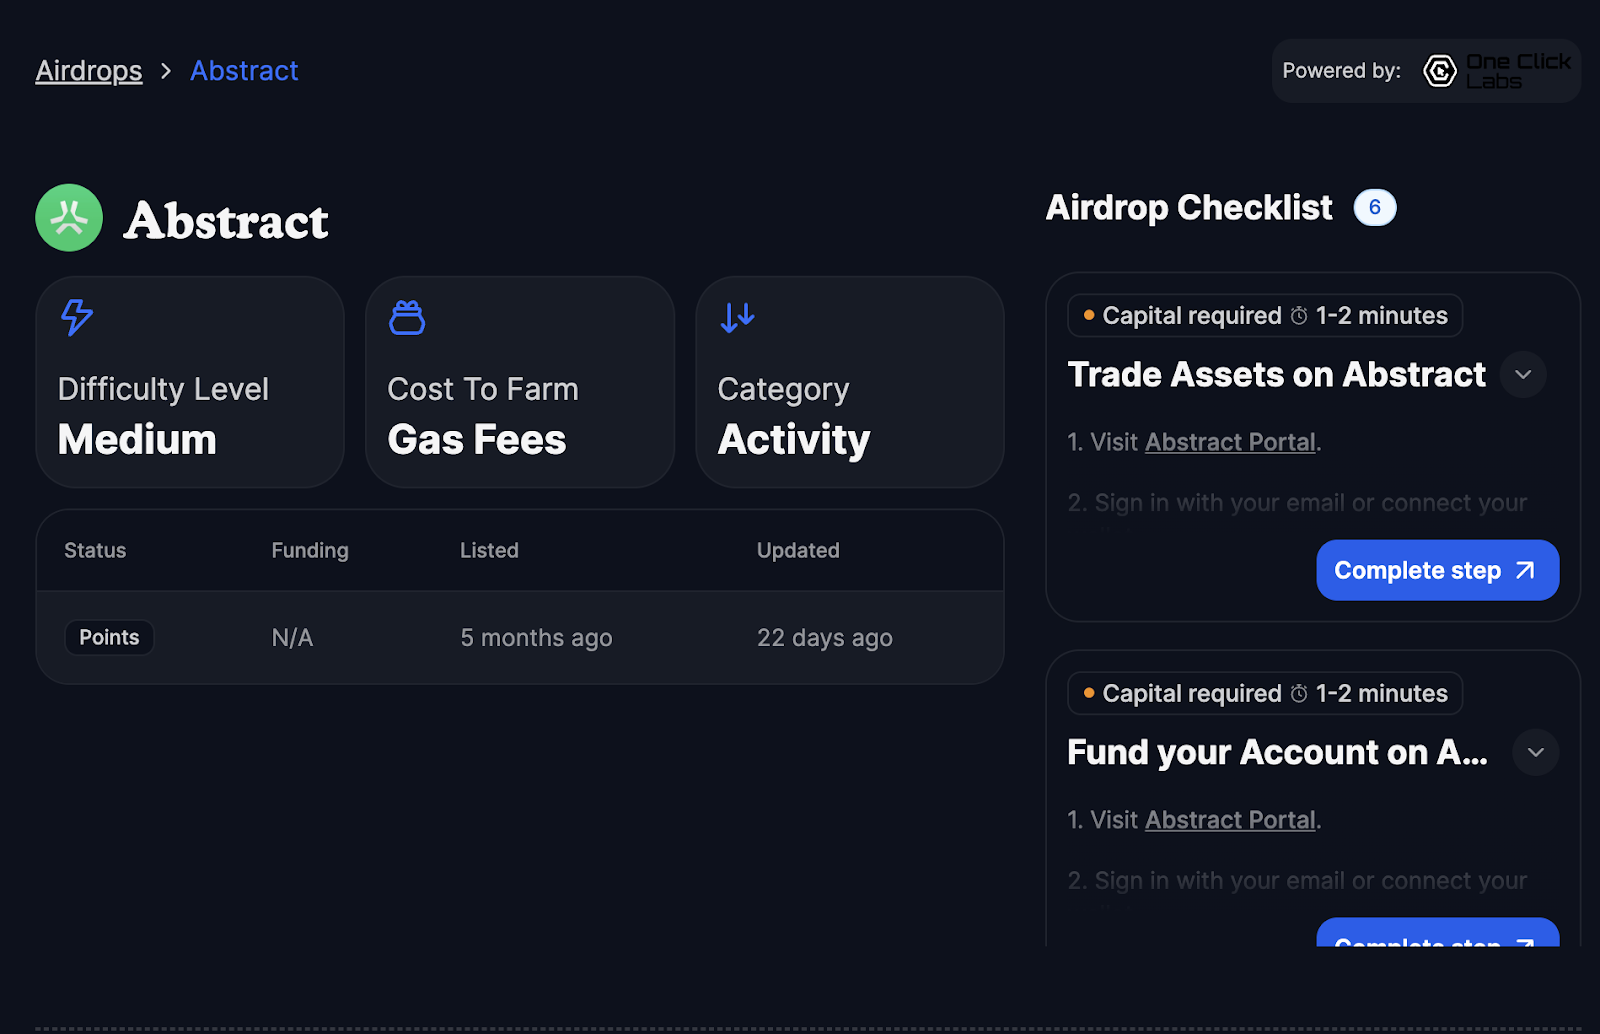This screenshot has height=1034, width=1600.
Task: Click the Category label
Action: coord(783,389)
